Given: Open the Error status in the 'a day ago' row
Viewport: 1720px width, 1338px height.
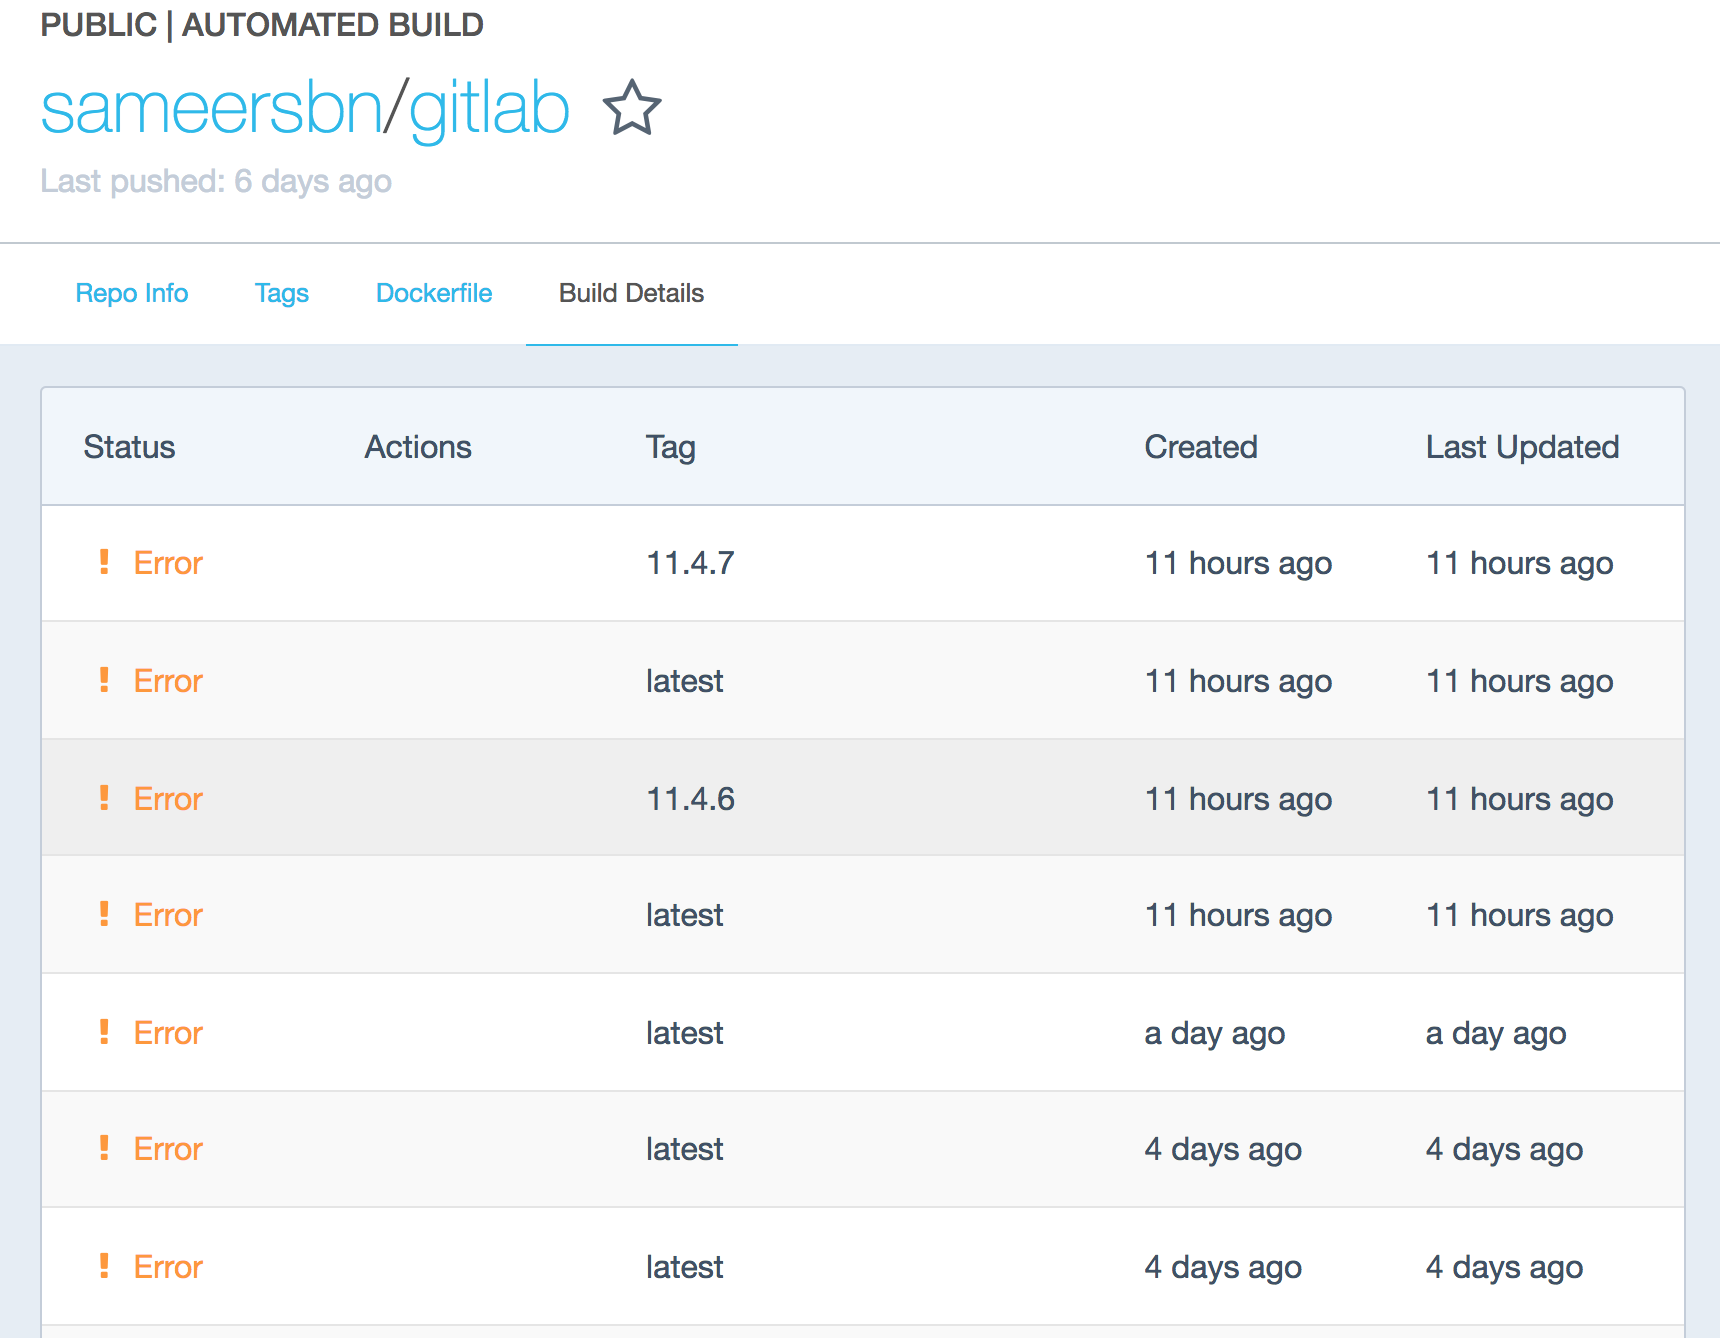Looking at the screenshot, I should point(168,1033).
